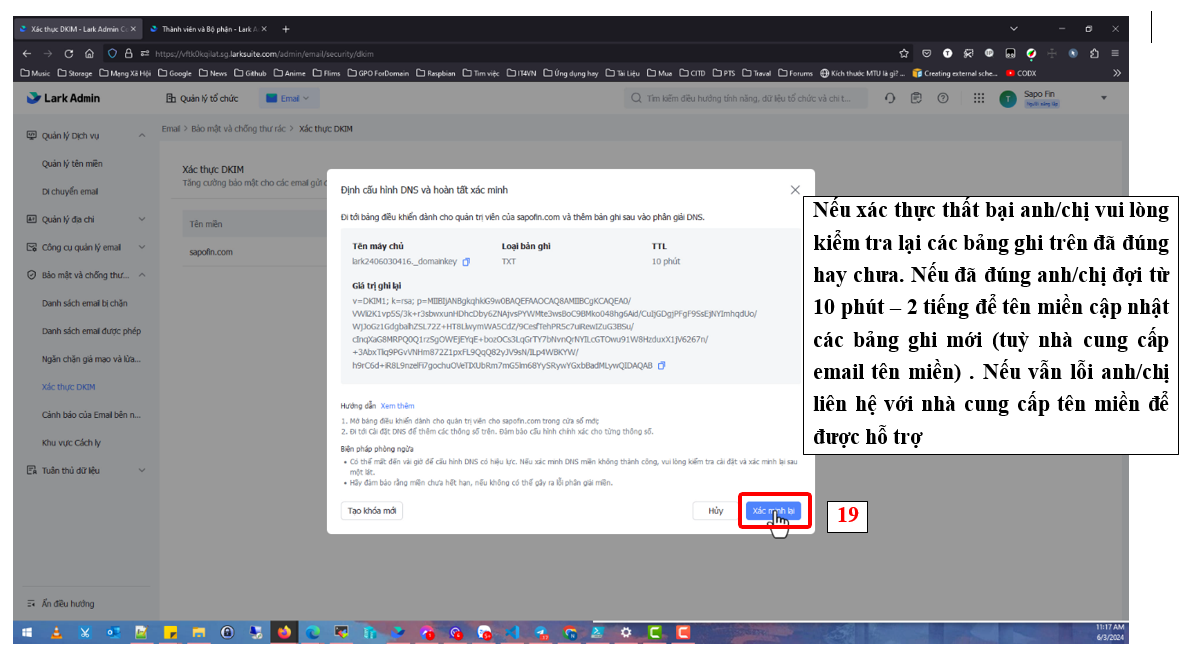This screenshot has width=1191, height=659.
Task: Open VLC from the taskbar
Action: pos(55,632)
